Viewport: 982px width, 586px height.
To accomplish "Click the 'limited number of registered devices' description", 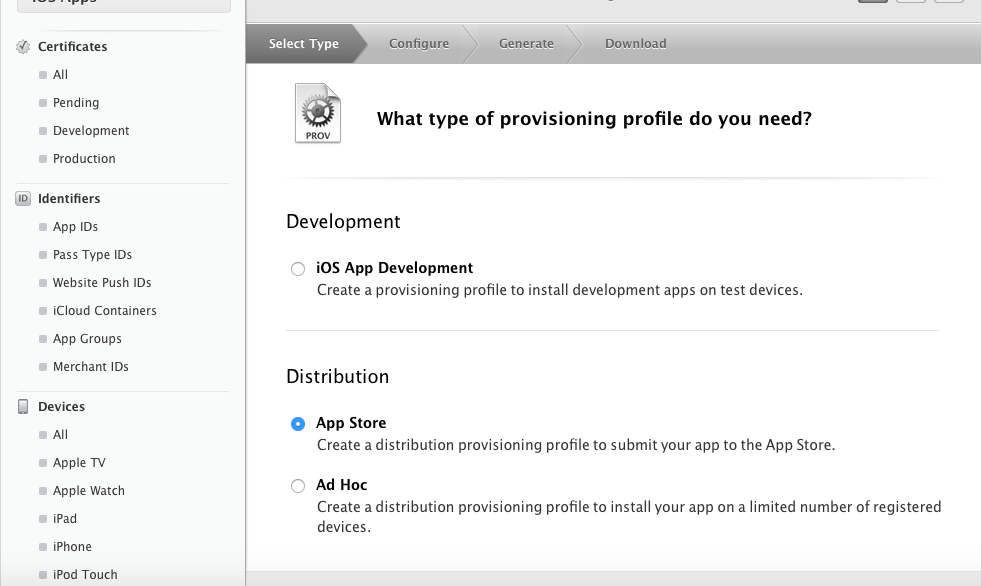I will click(629, 517).
